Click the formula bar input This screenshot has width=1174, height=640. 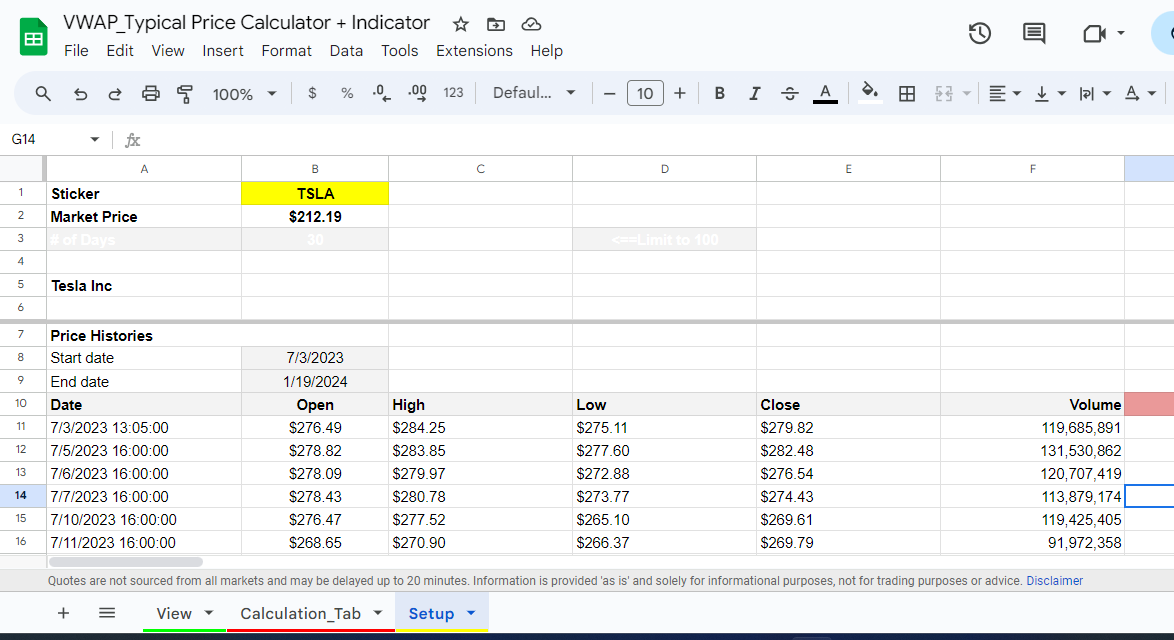coord(659,140)
